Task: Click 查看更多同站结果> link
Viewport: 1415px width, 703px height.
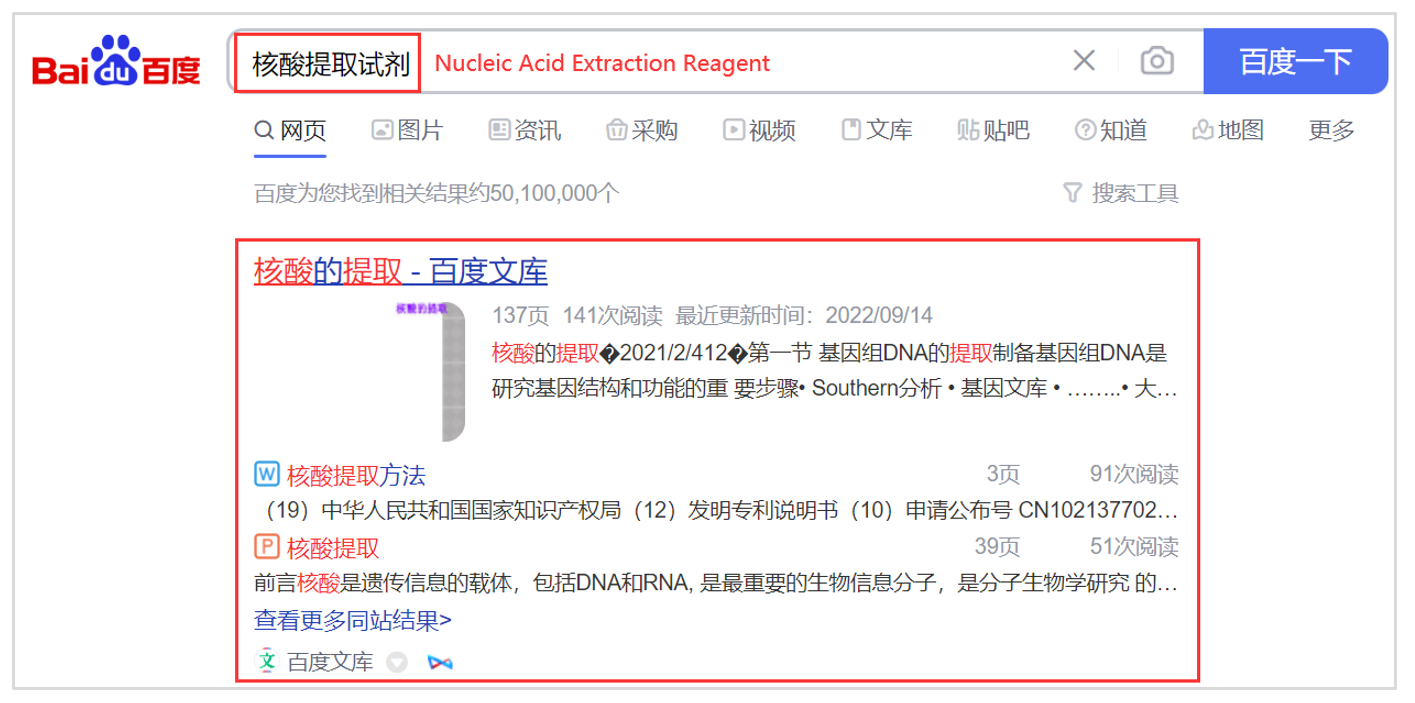Action: point(353,621)
